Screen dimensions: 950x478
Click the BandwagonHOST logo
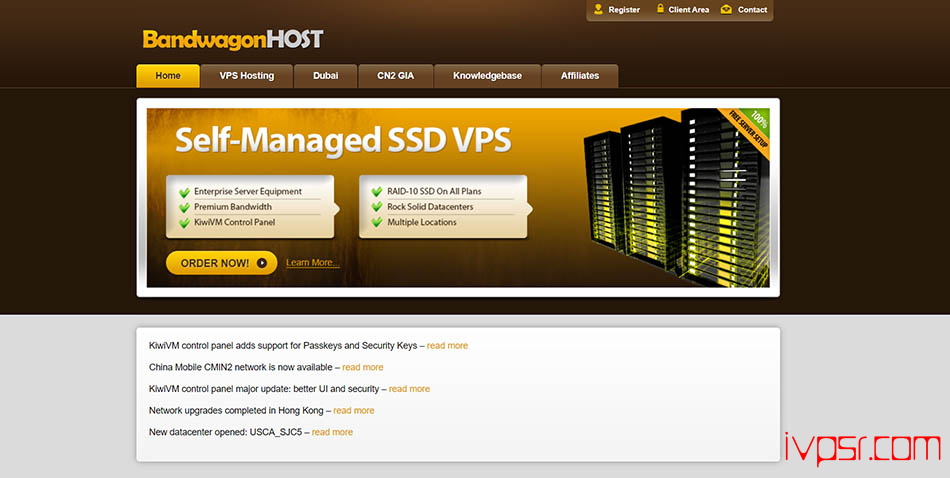point(233,40)
